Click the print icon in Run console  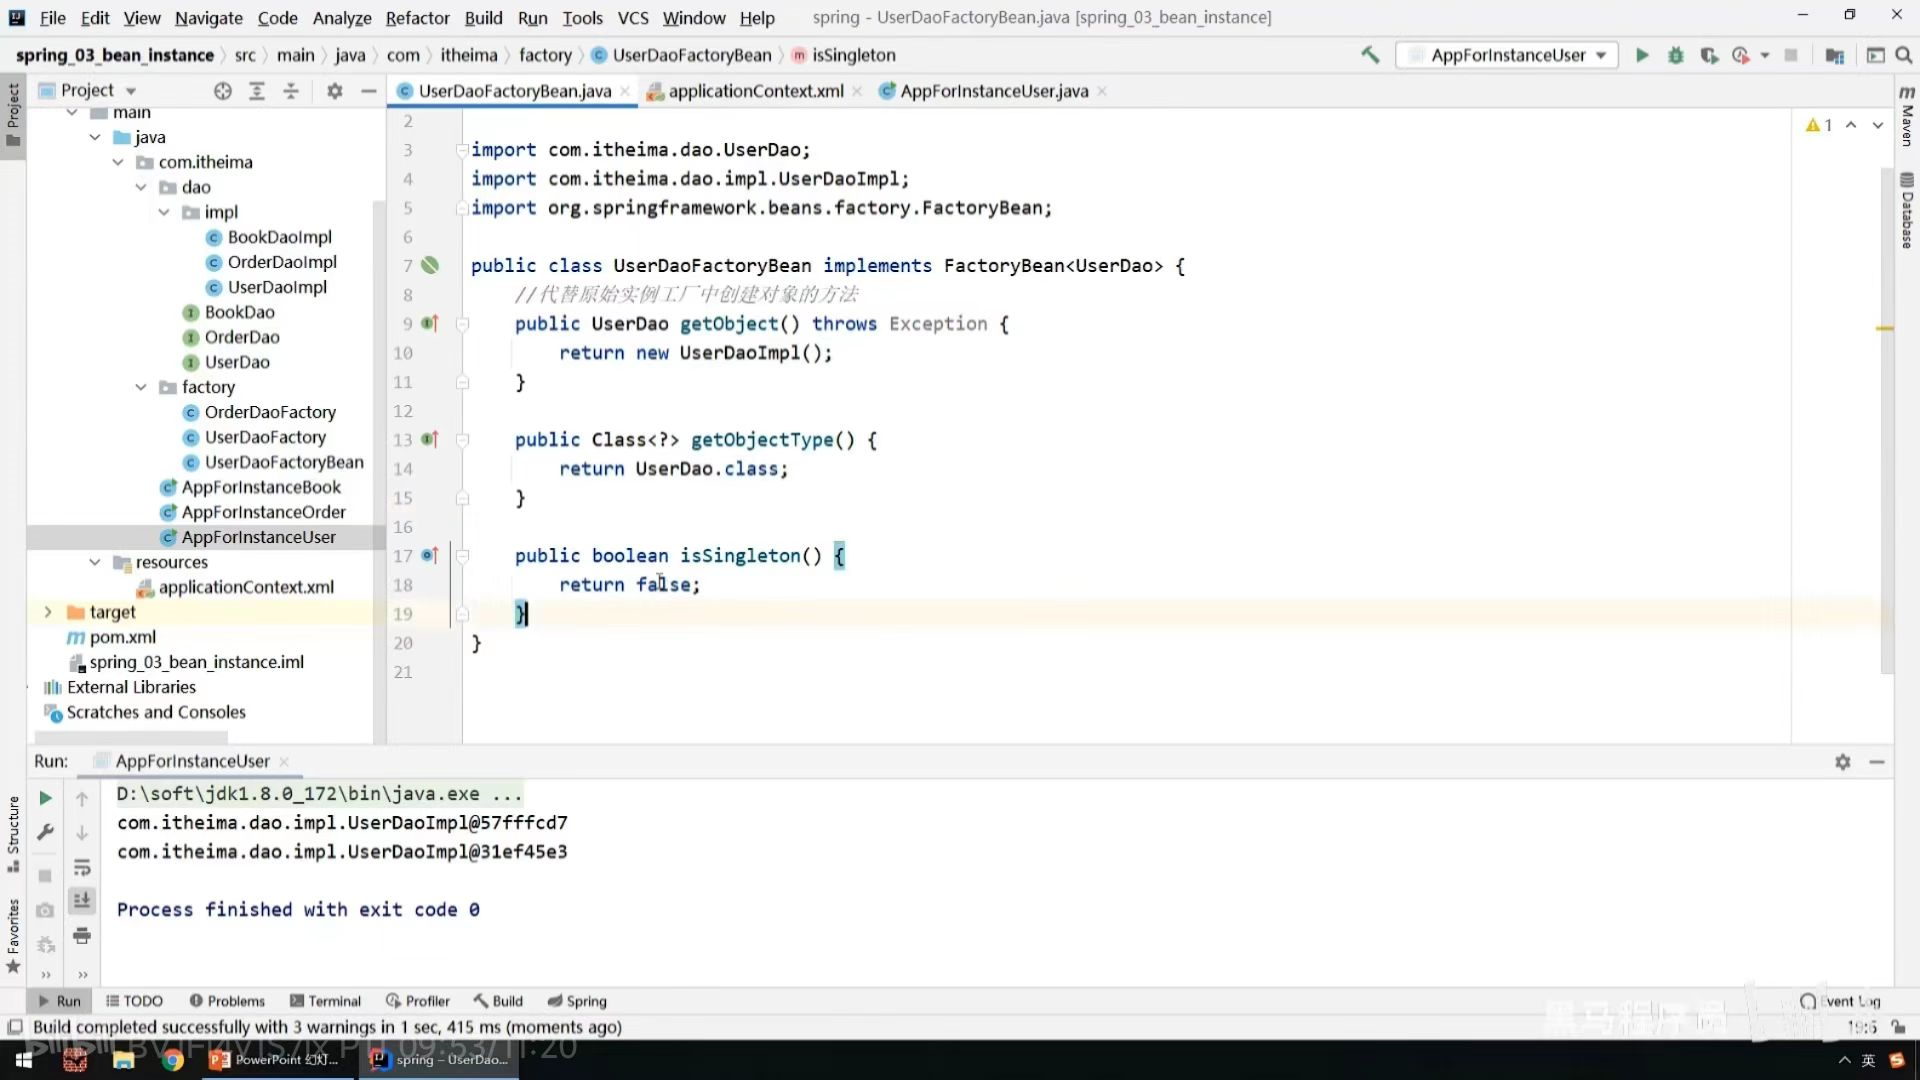82,936
